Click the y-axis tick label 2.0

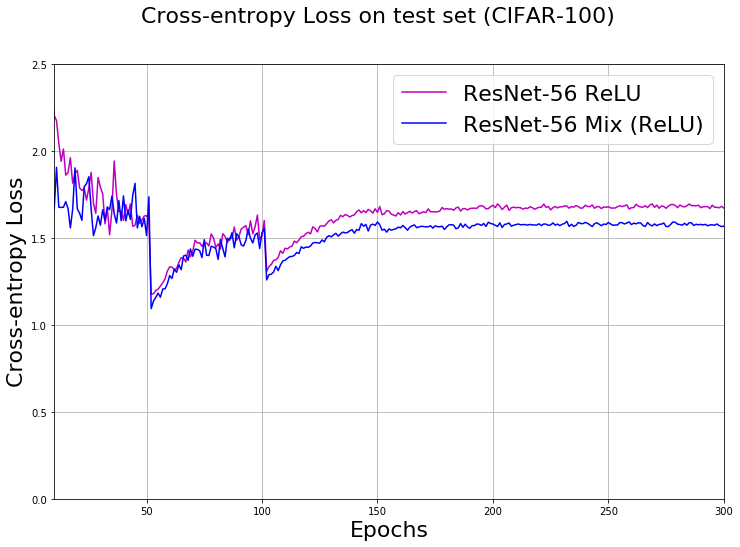tap(39, 152)
